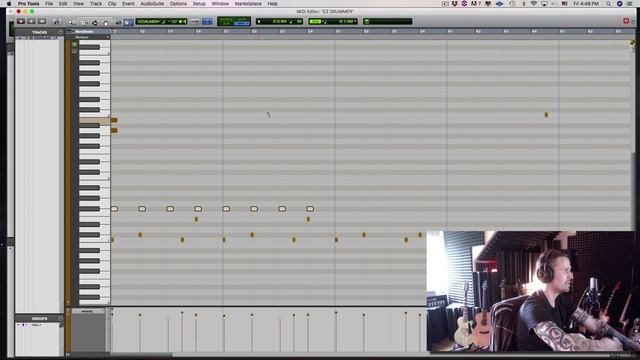Open the EZ DRUMMER track selector display
Screen dimensions: 640x360
point(162,21)
